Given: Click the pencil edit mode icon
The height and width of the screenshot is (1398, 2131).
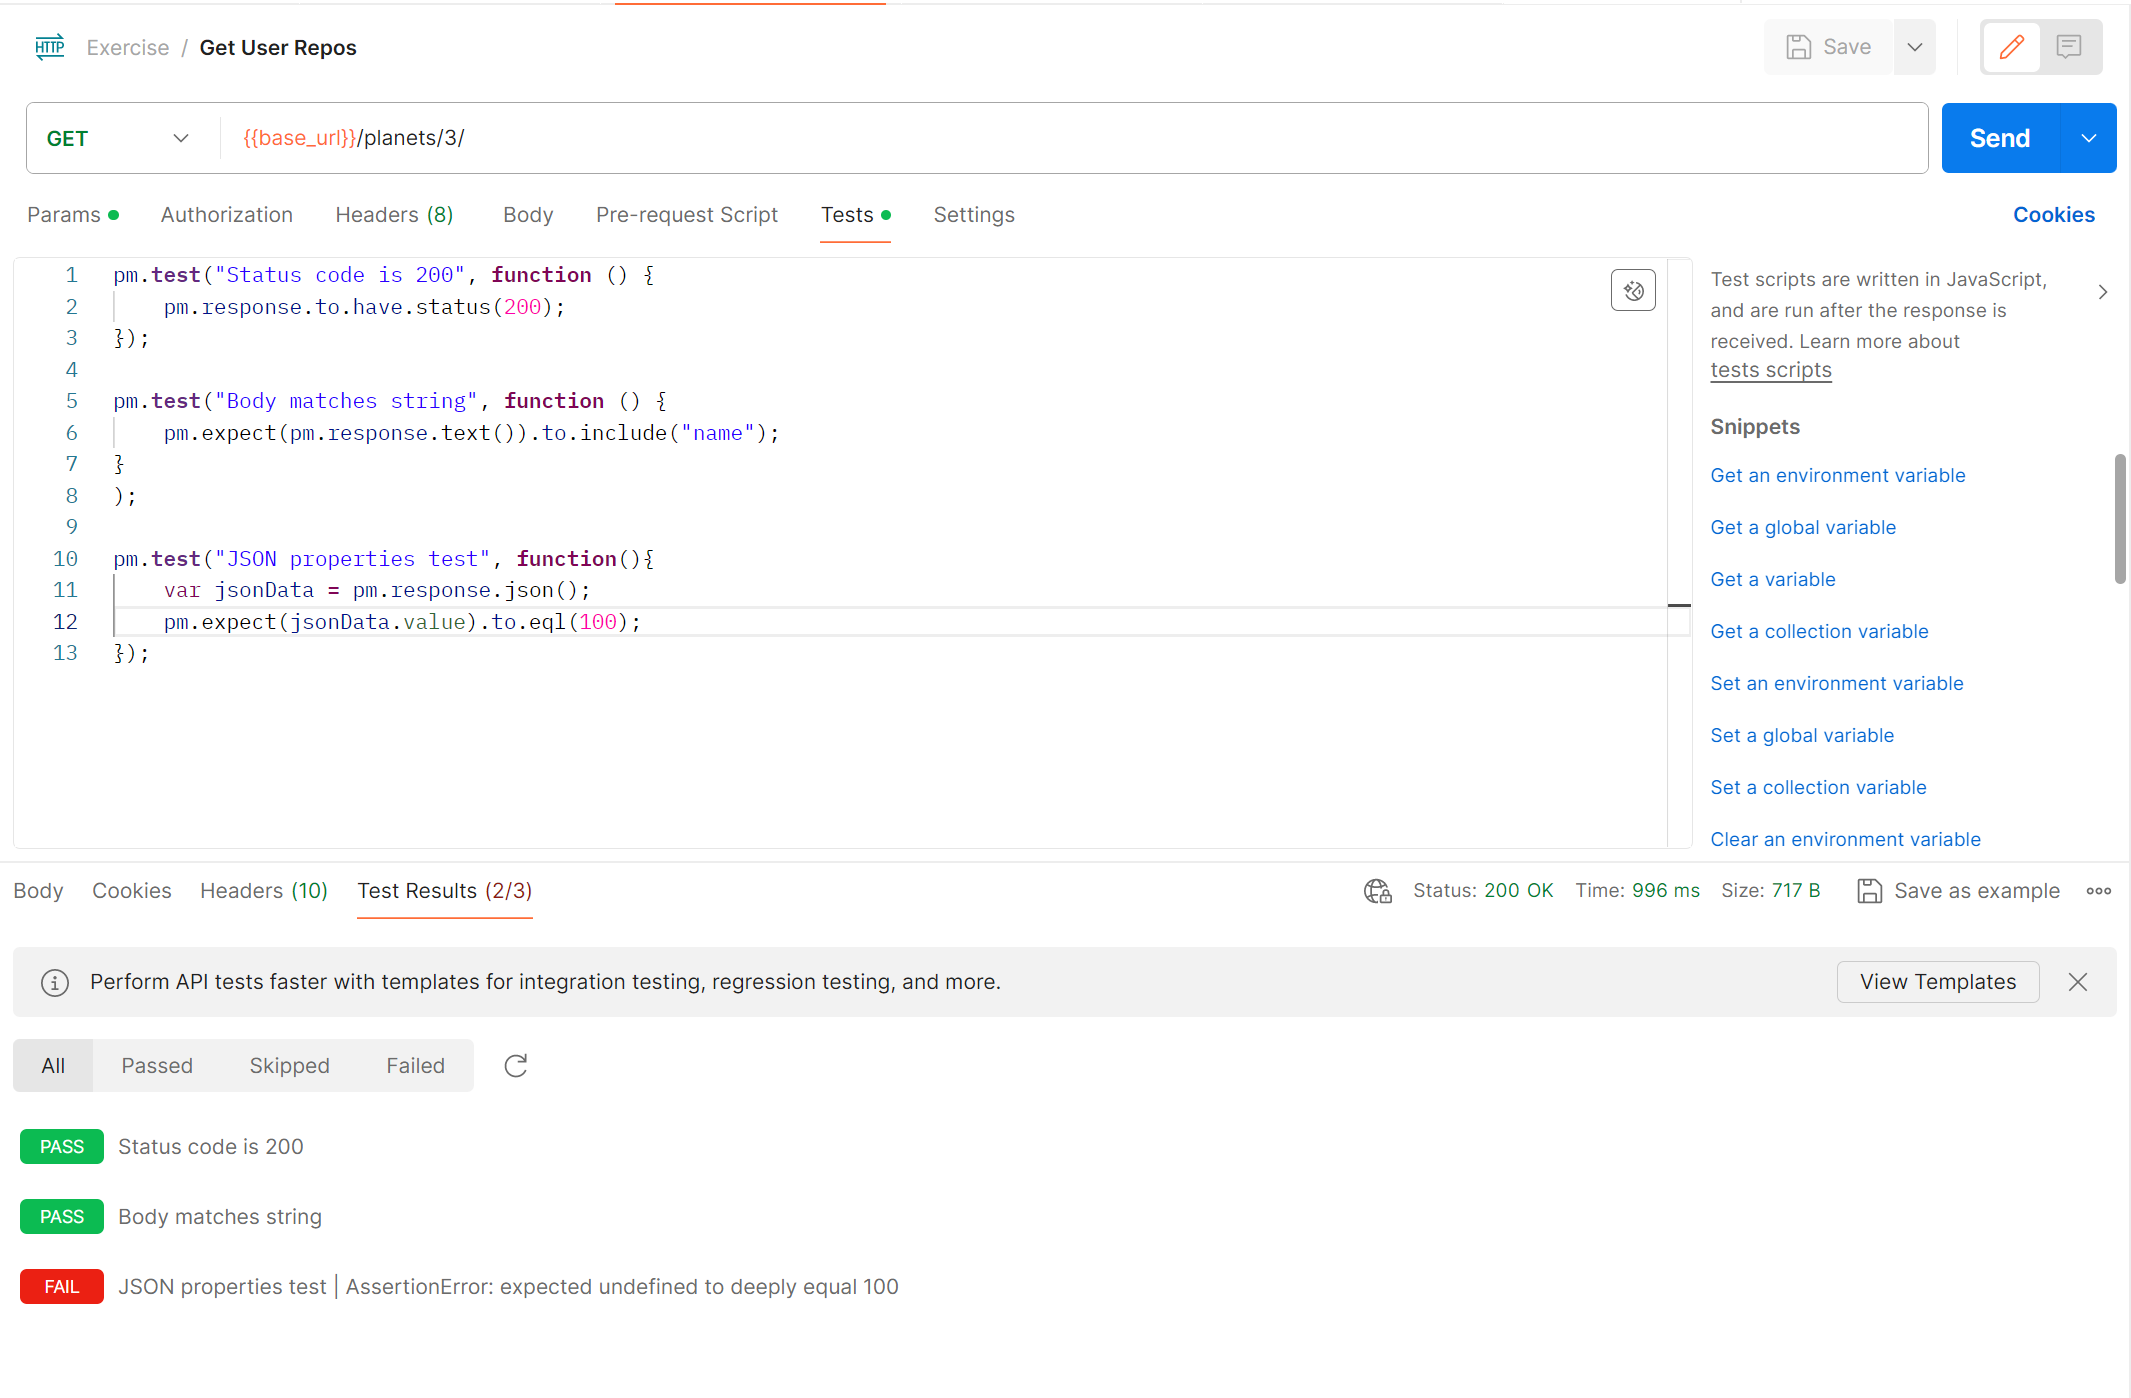Looking at the screenshot, I should point(2011,47).
